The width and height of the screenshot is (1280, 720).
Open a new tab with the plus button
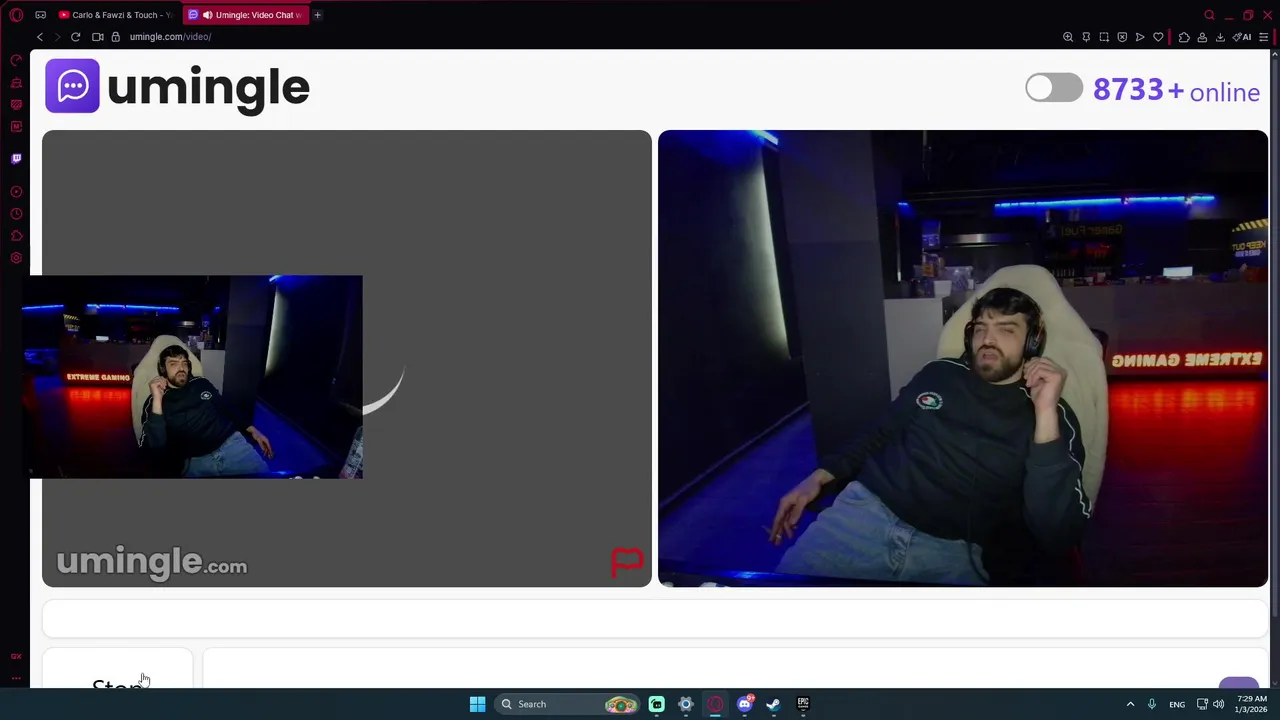coord(317,15)
